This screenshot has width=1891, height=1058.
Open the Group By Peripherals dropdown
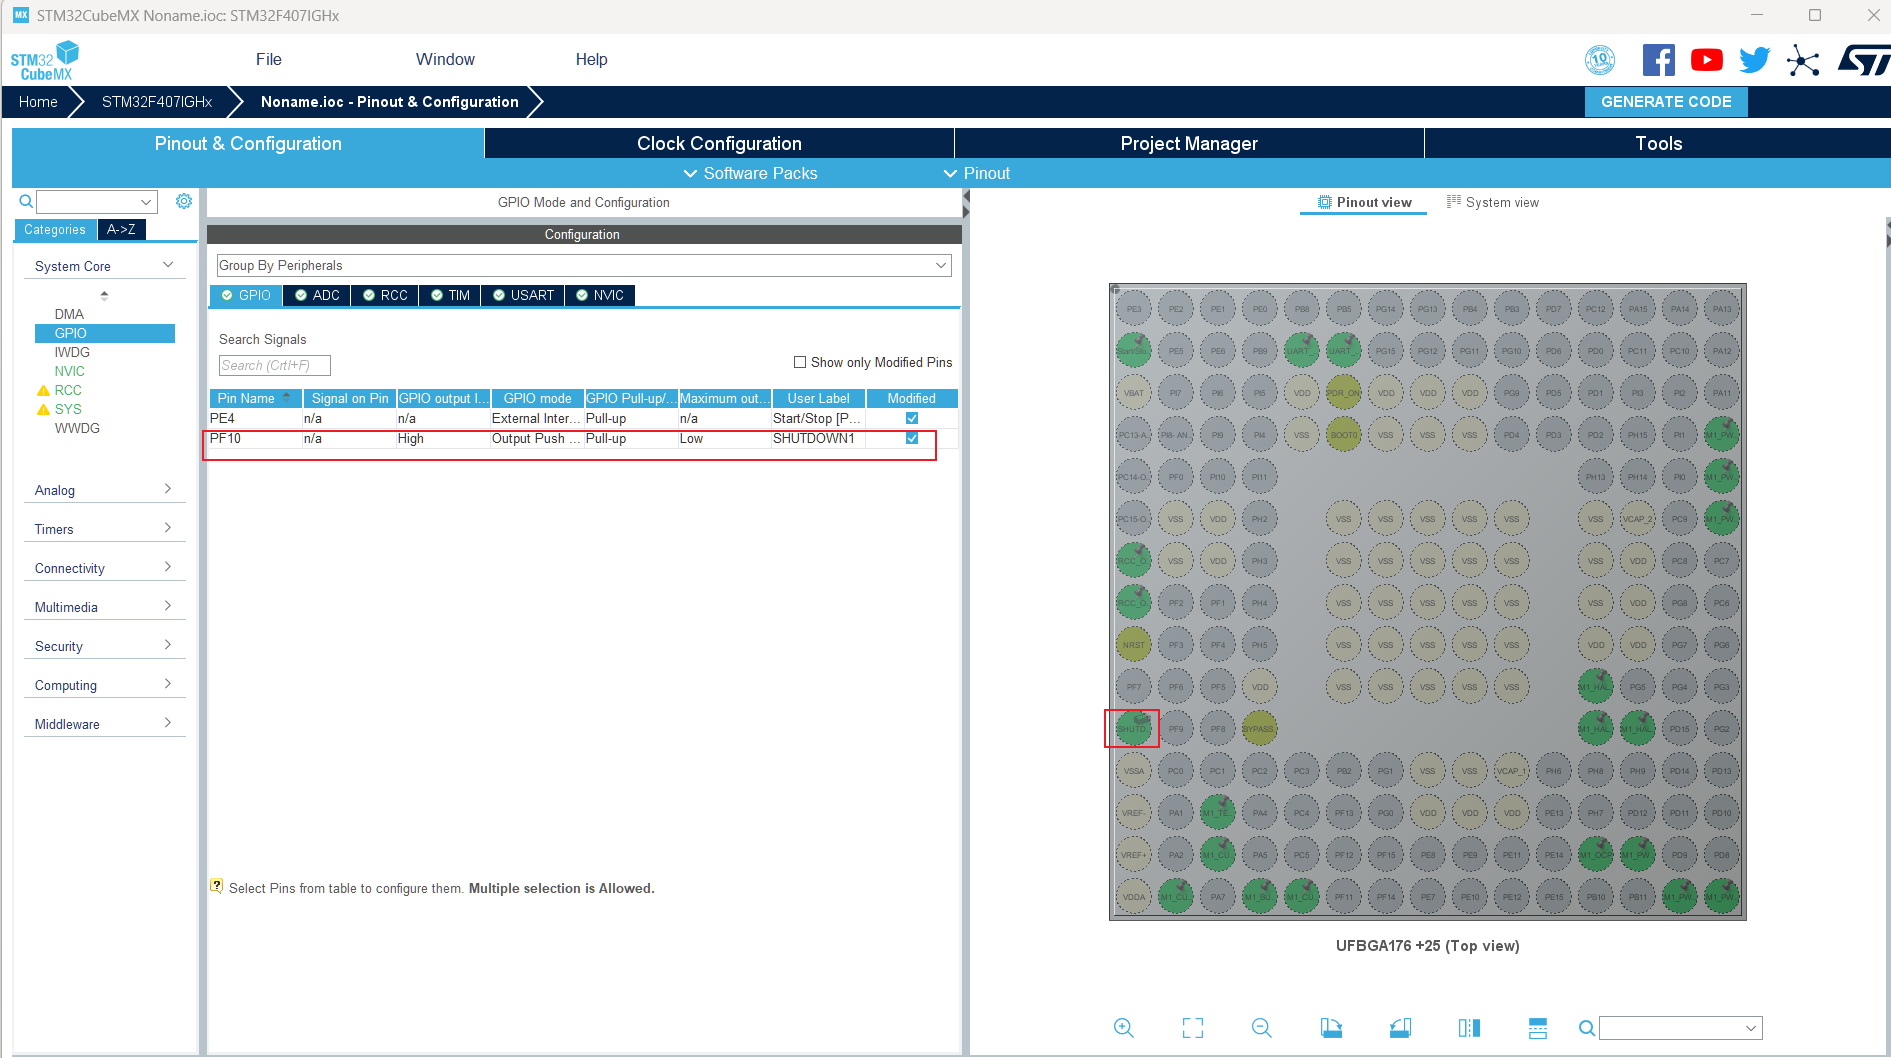[584, 265]
